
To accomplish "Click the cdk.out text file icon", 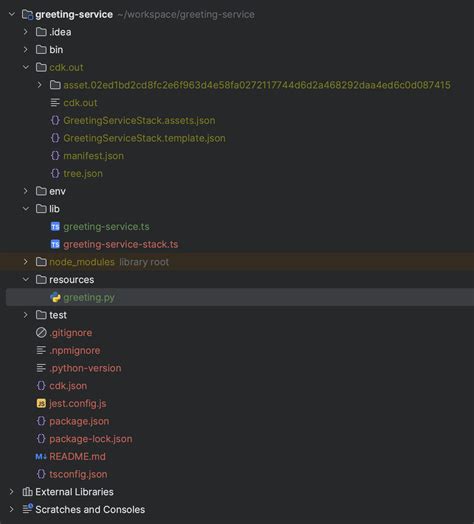I will pos(55,103).
